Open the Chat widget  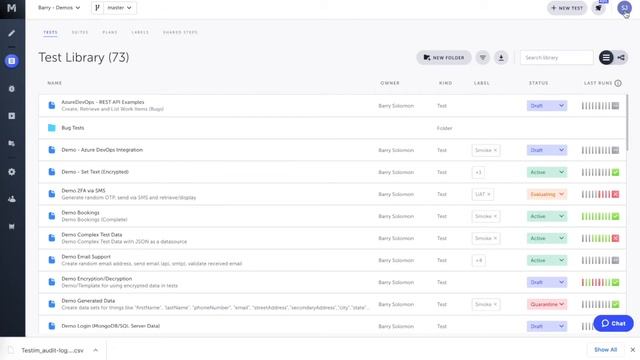(613, 323)
